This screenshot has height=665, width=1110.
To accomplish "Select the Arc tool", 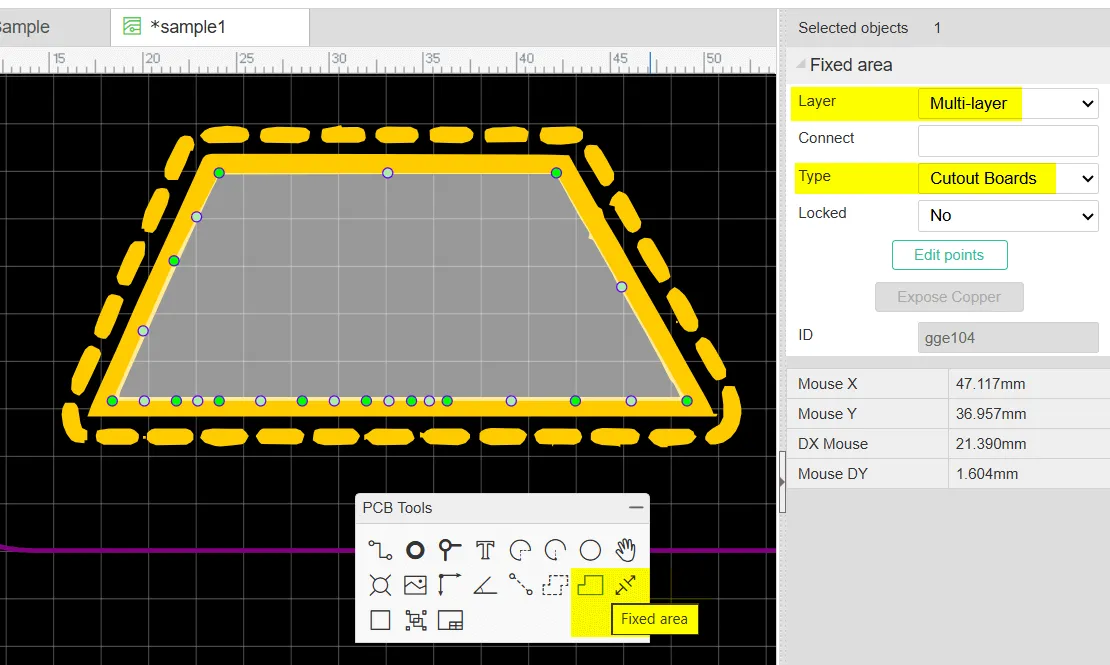I will (519, 549).
